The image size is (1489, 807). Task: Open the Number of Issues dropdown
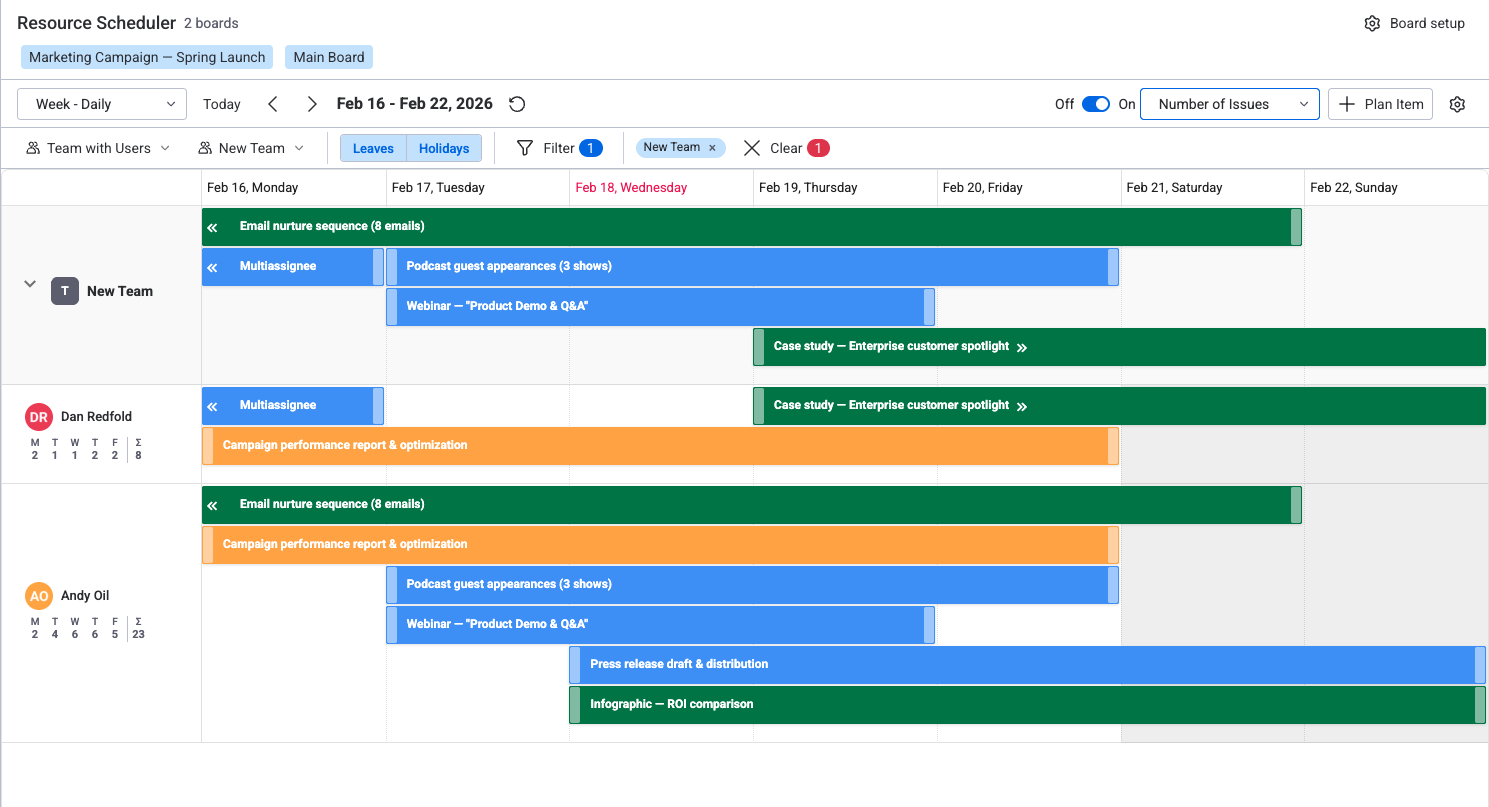tap(1229, 103)
